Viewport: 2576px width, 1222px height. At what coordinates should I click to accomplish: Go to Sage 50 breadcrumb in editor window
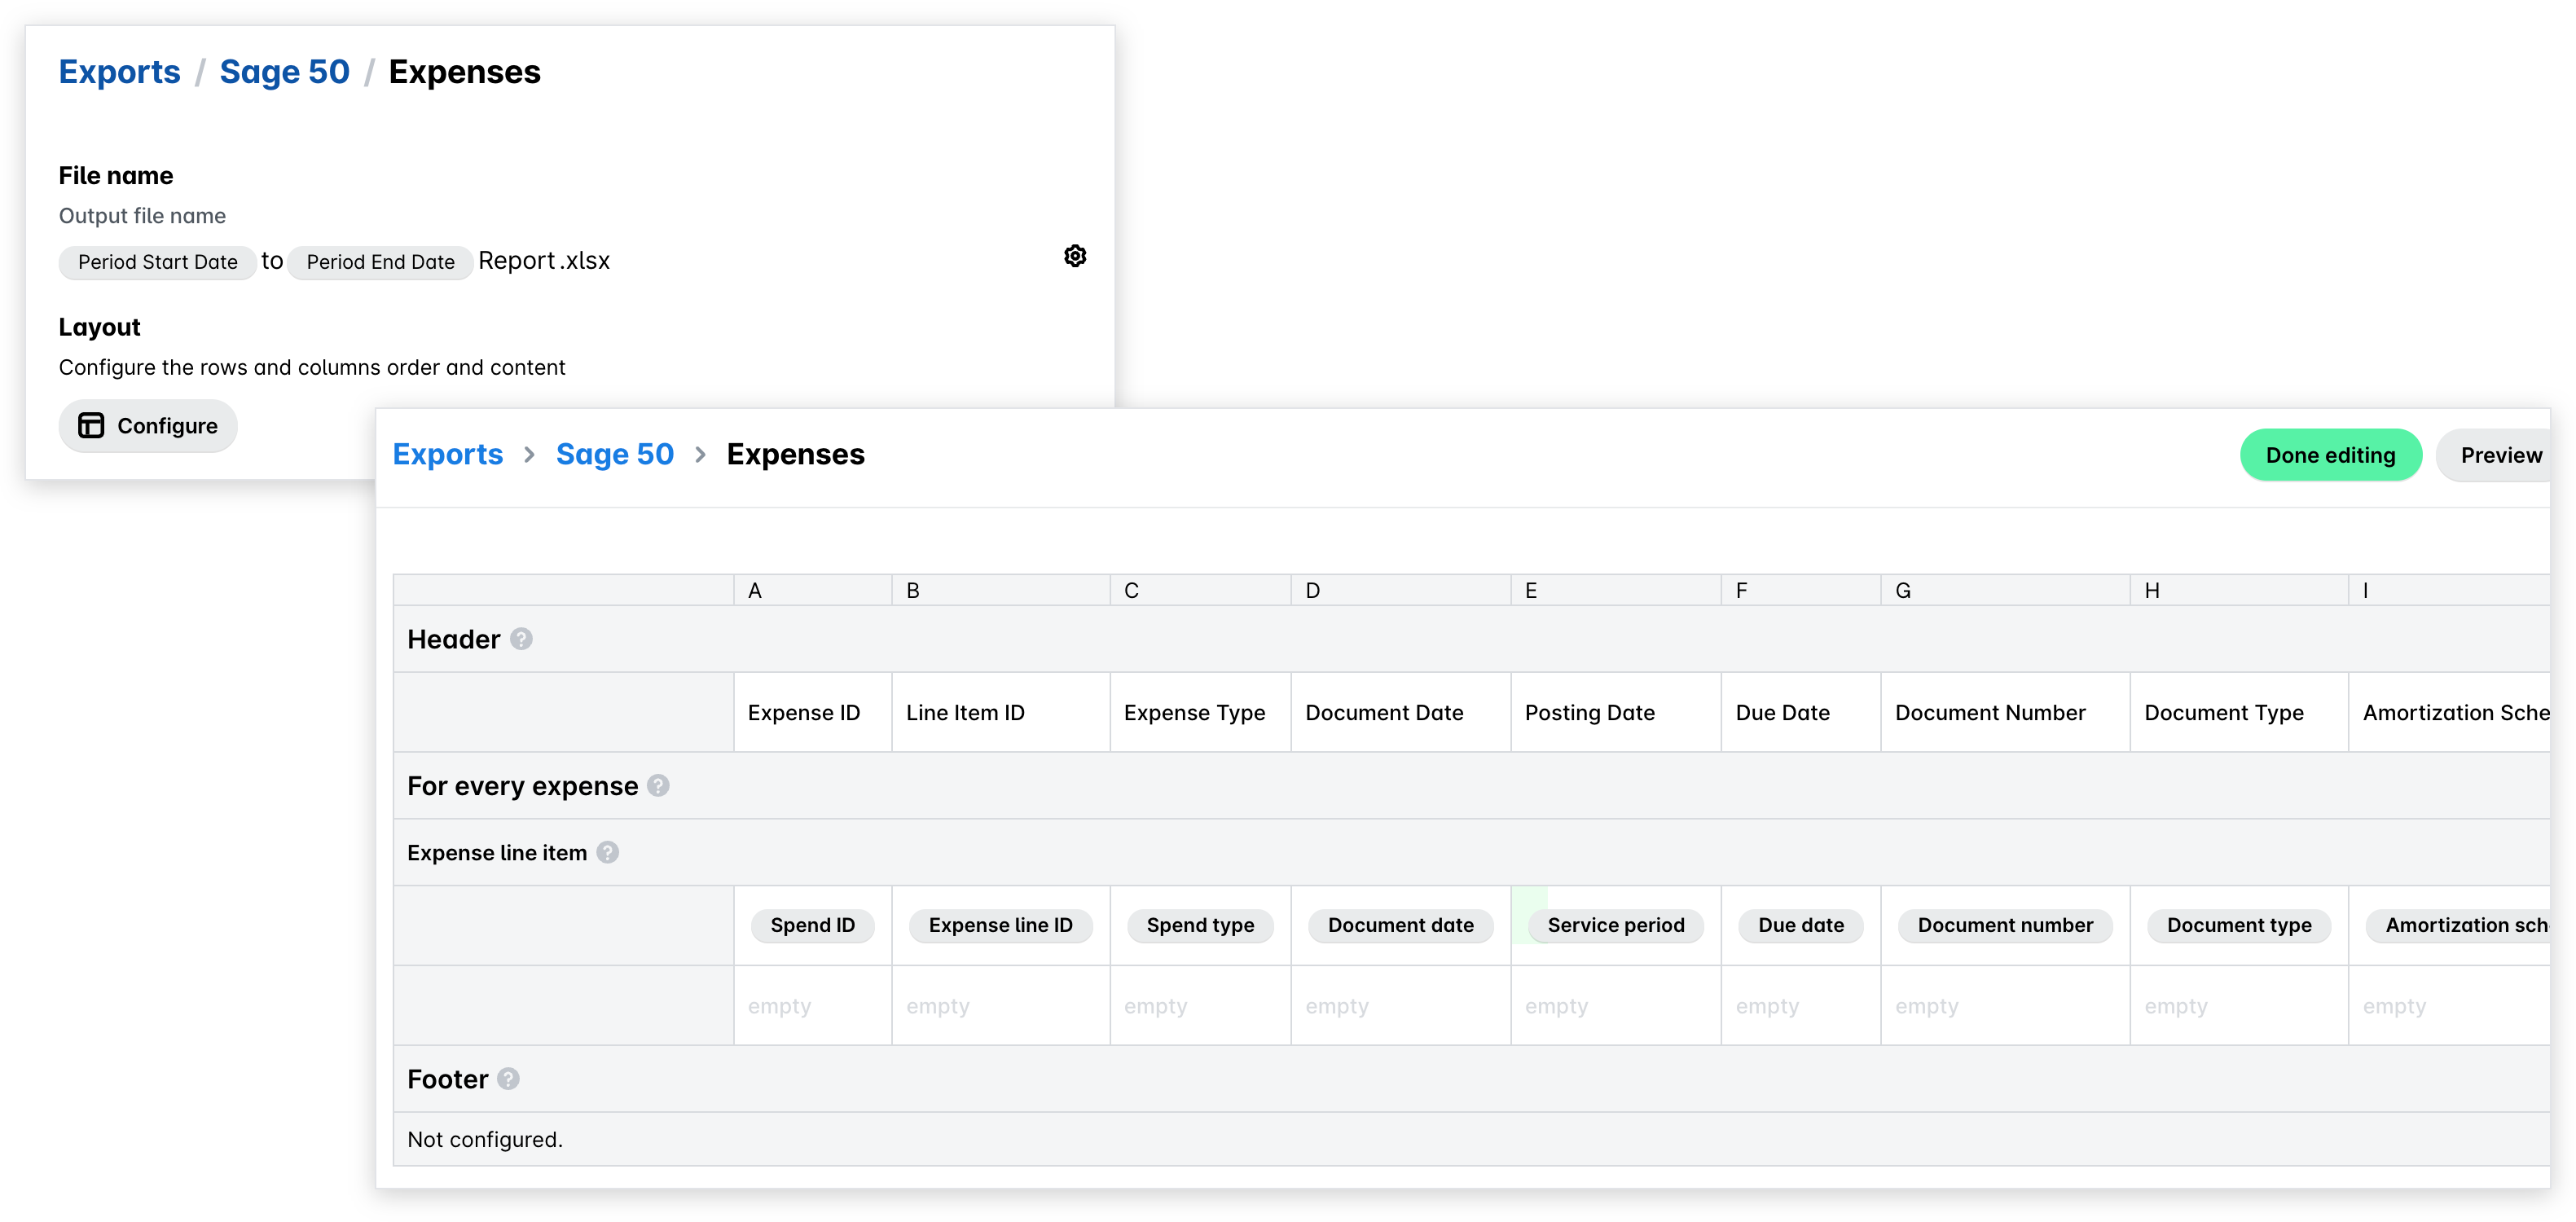tap(615, 454)
